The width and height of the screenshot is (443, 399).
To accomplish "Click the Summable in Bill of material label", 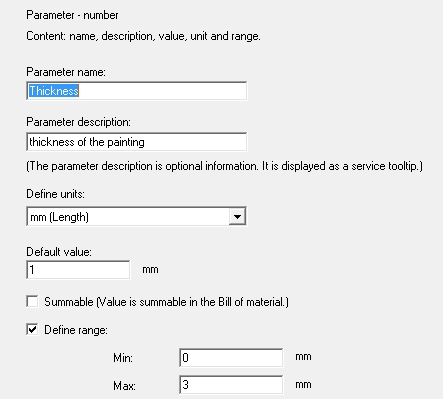I will click(166, 302).
